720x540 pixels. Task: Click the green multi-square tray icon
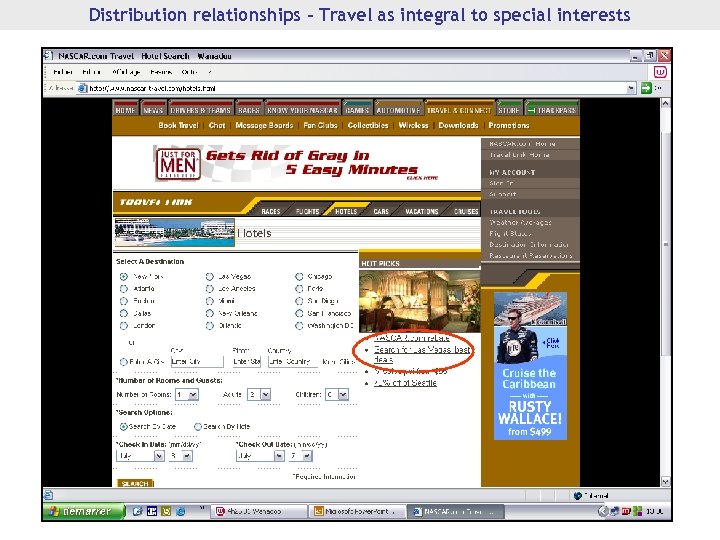point(637,511)
